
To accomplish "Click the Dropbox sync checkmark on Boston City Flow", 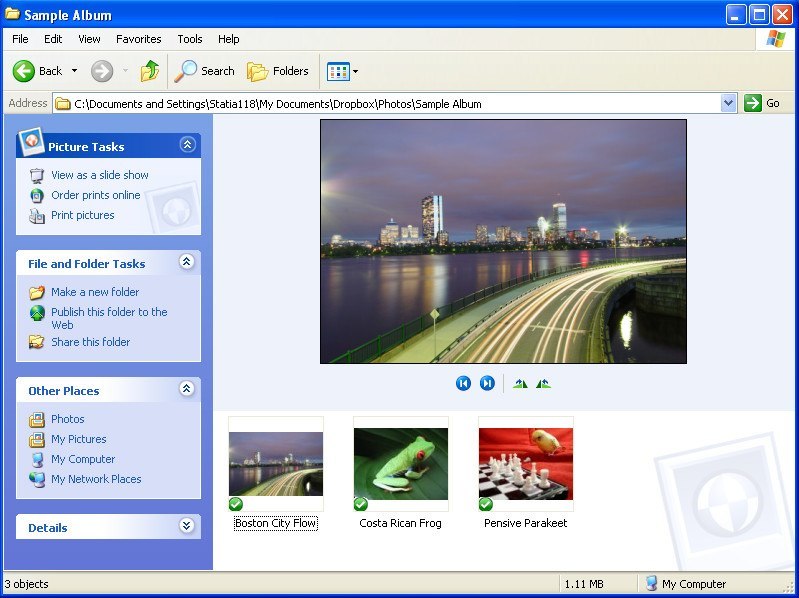I will coord(236,504).
